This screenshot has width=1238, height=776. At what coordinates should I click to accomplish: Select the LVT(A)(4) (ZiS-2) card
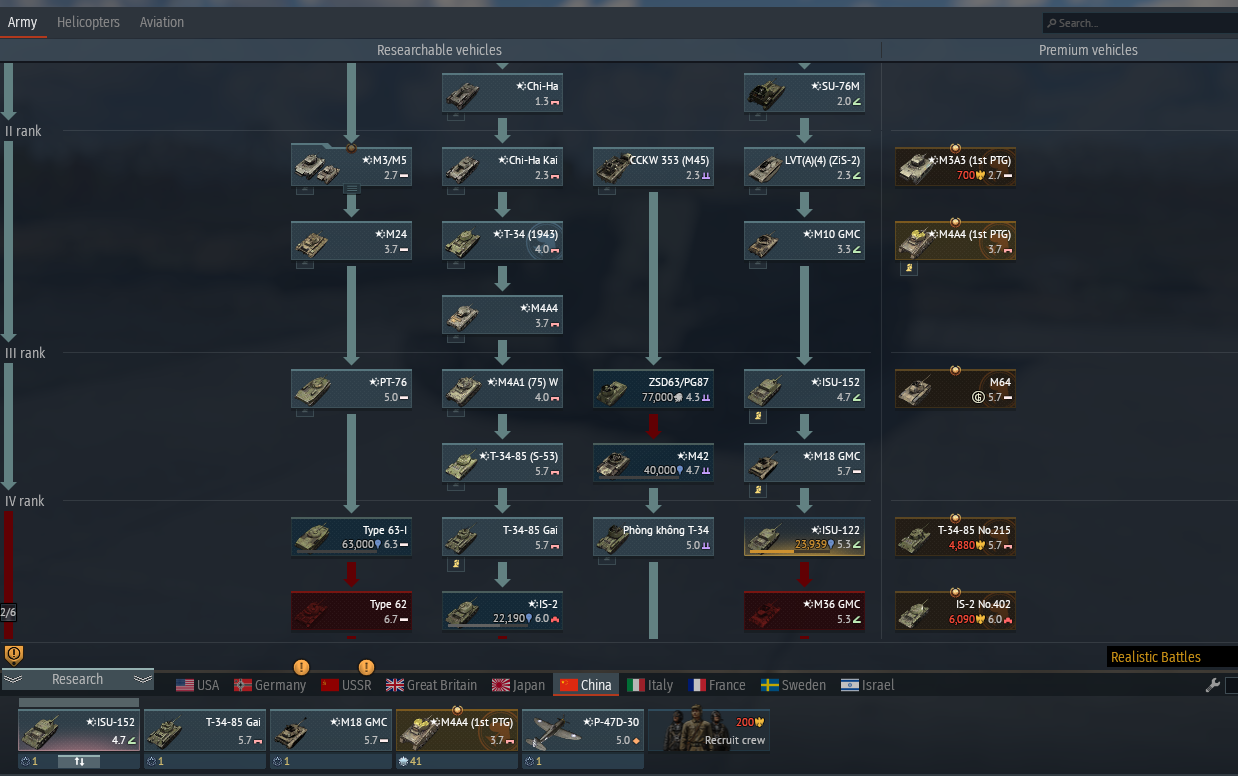click(x=804, y=167)
